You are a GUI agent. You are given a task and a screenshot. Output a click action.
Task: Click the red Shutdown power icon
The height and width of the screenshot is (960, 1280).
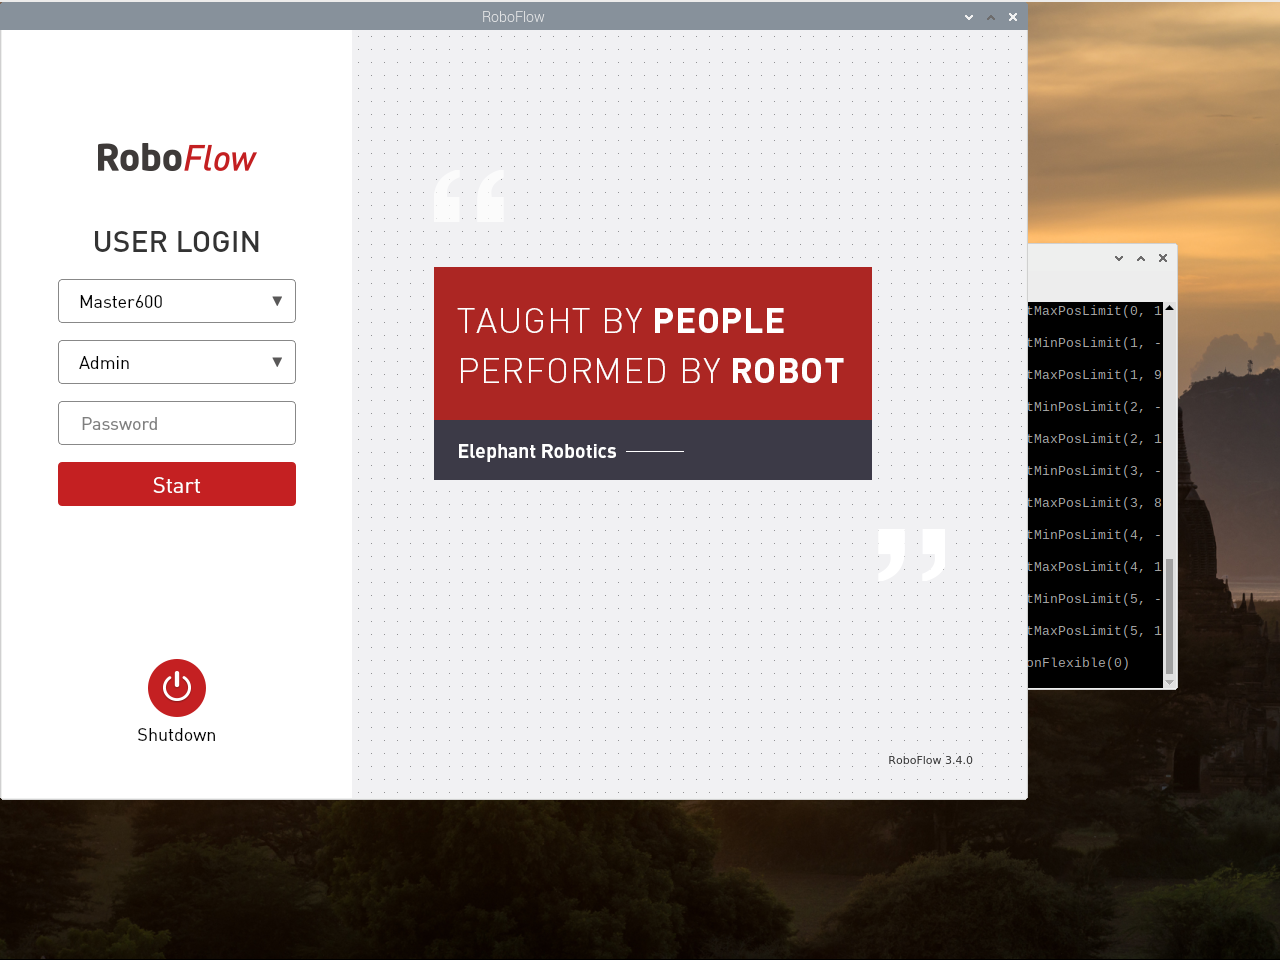click(x=177, y=688)
